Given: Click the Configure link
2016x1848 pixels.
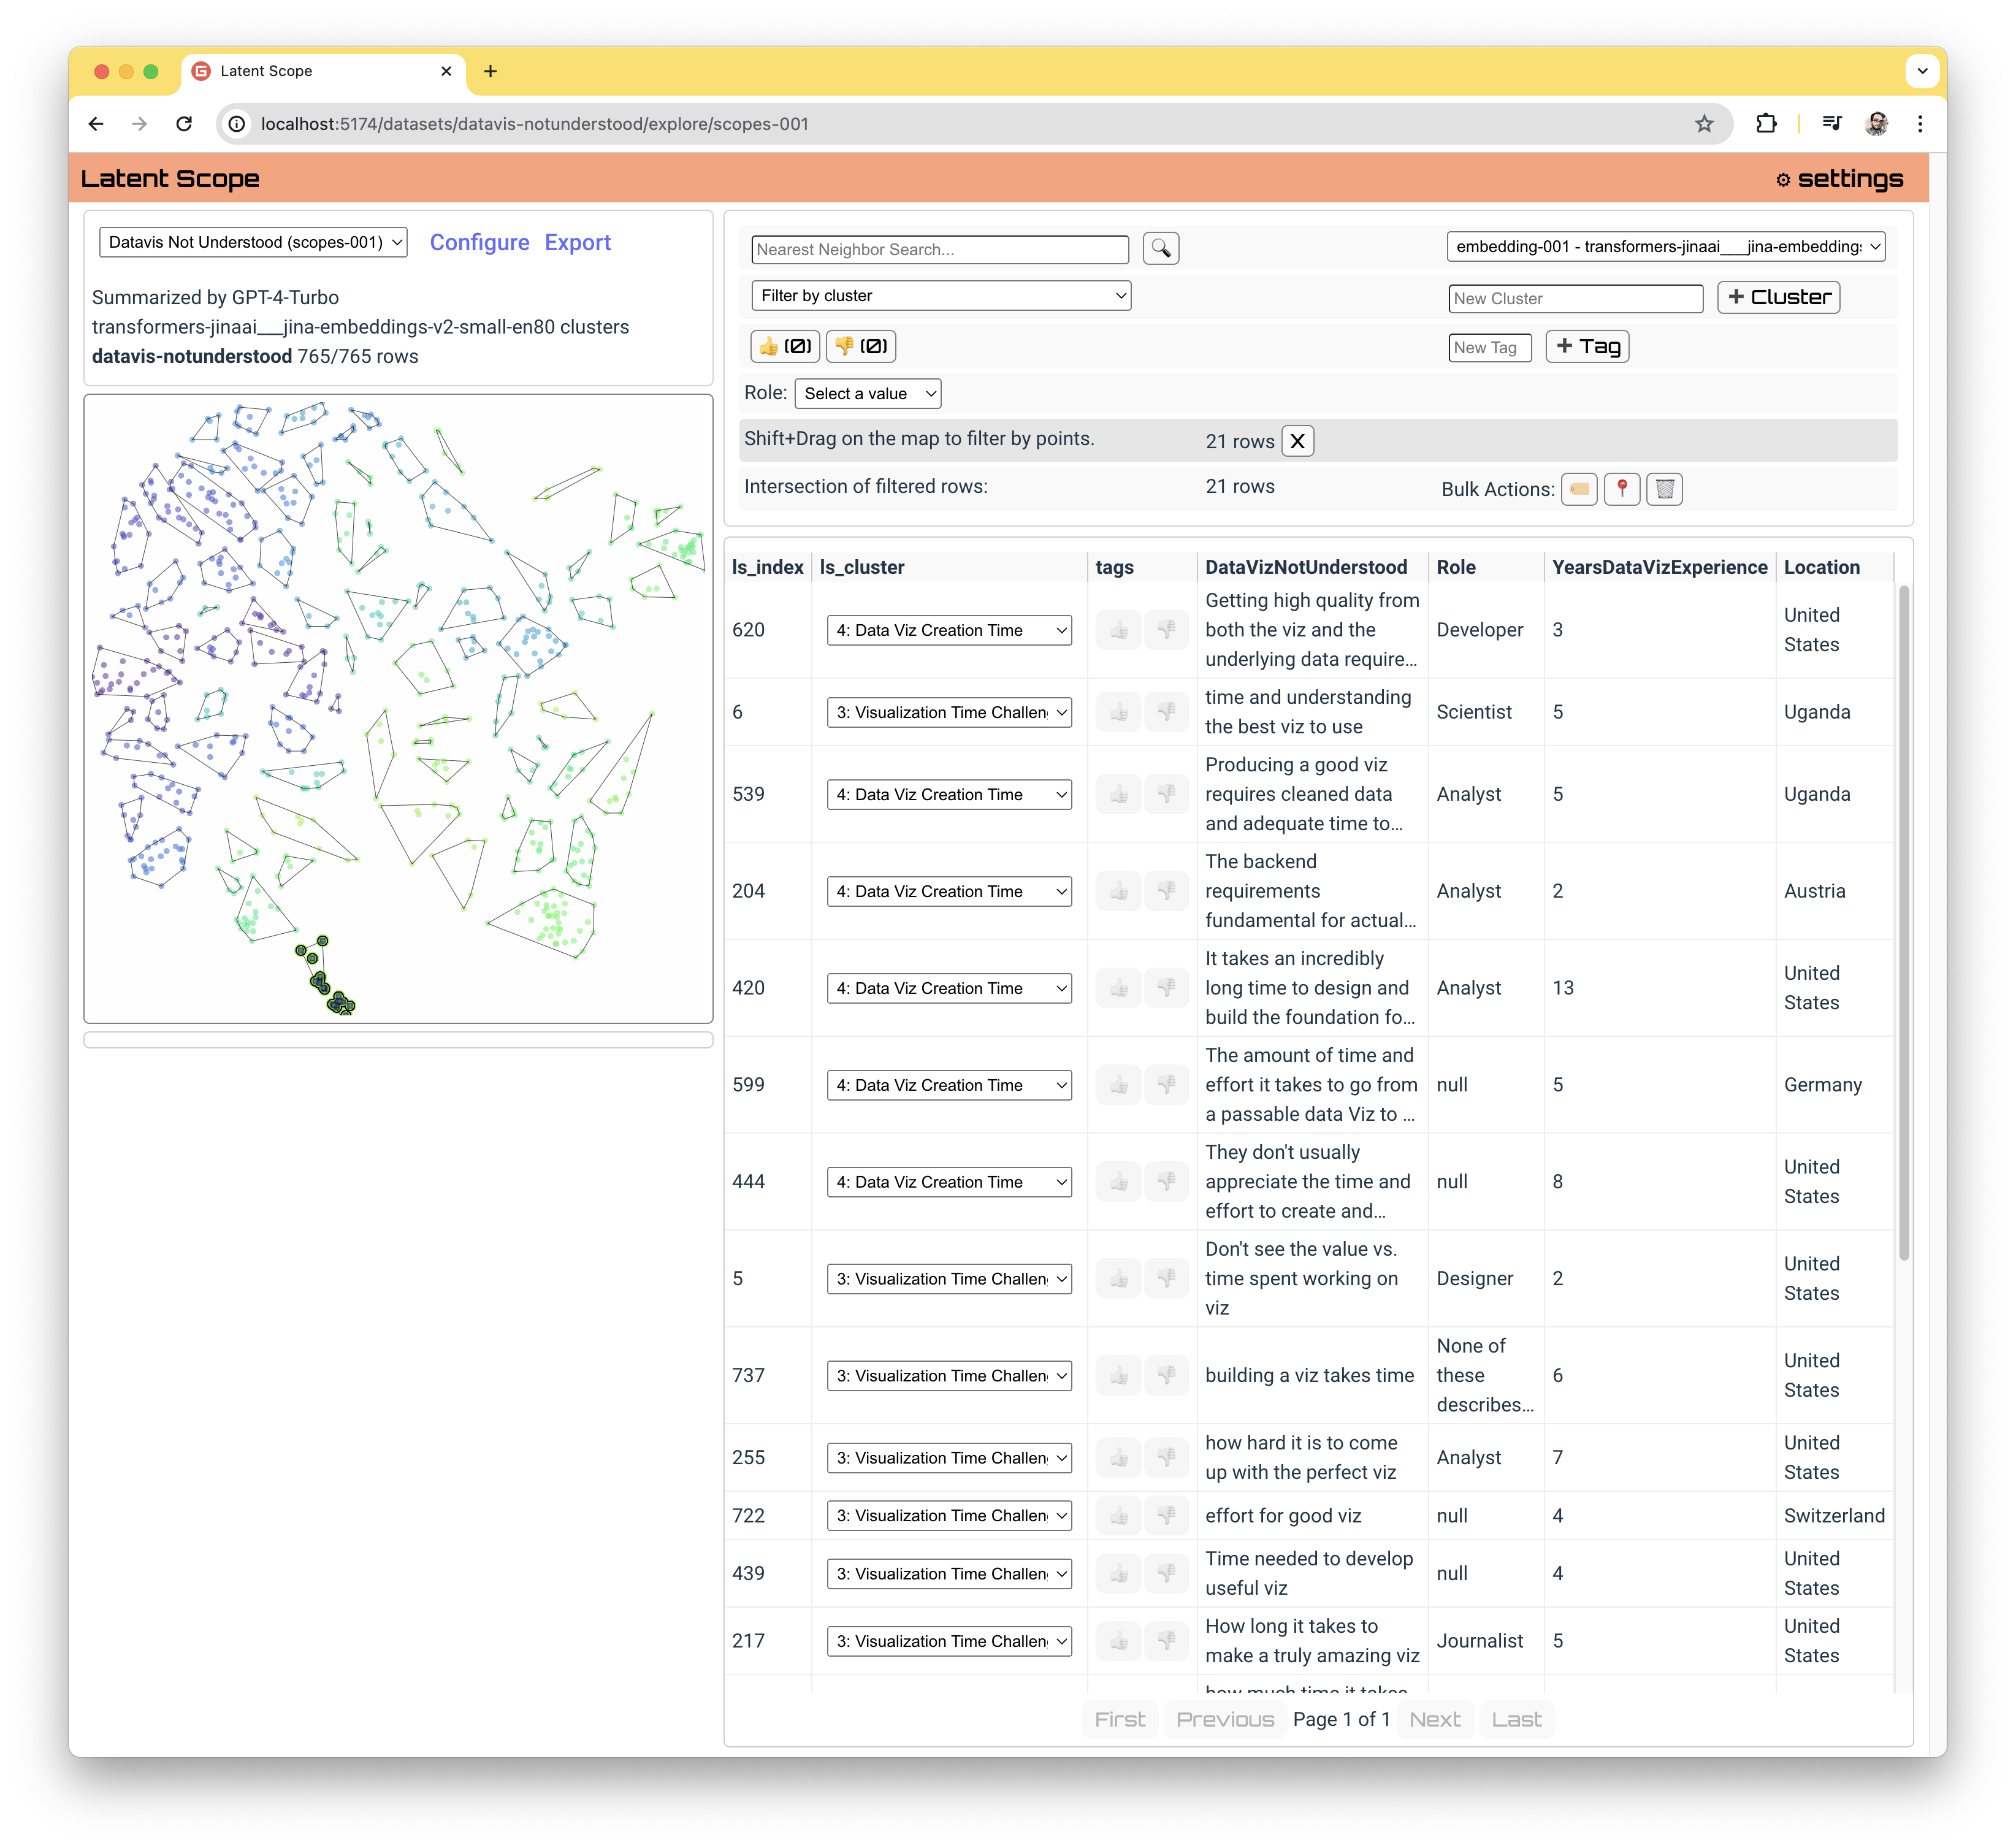Looking at the screenshot, I should tap(480, 242).
